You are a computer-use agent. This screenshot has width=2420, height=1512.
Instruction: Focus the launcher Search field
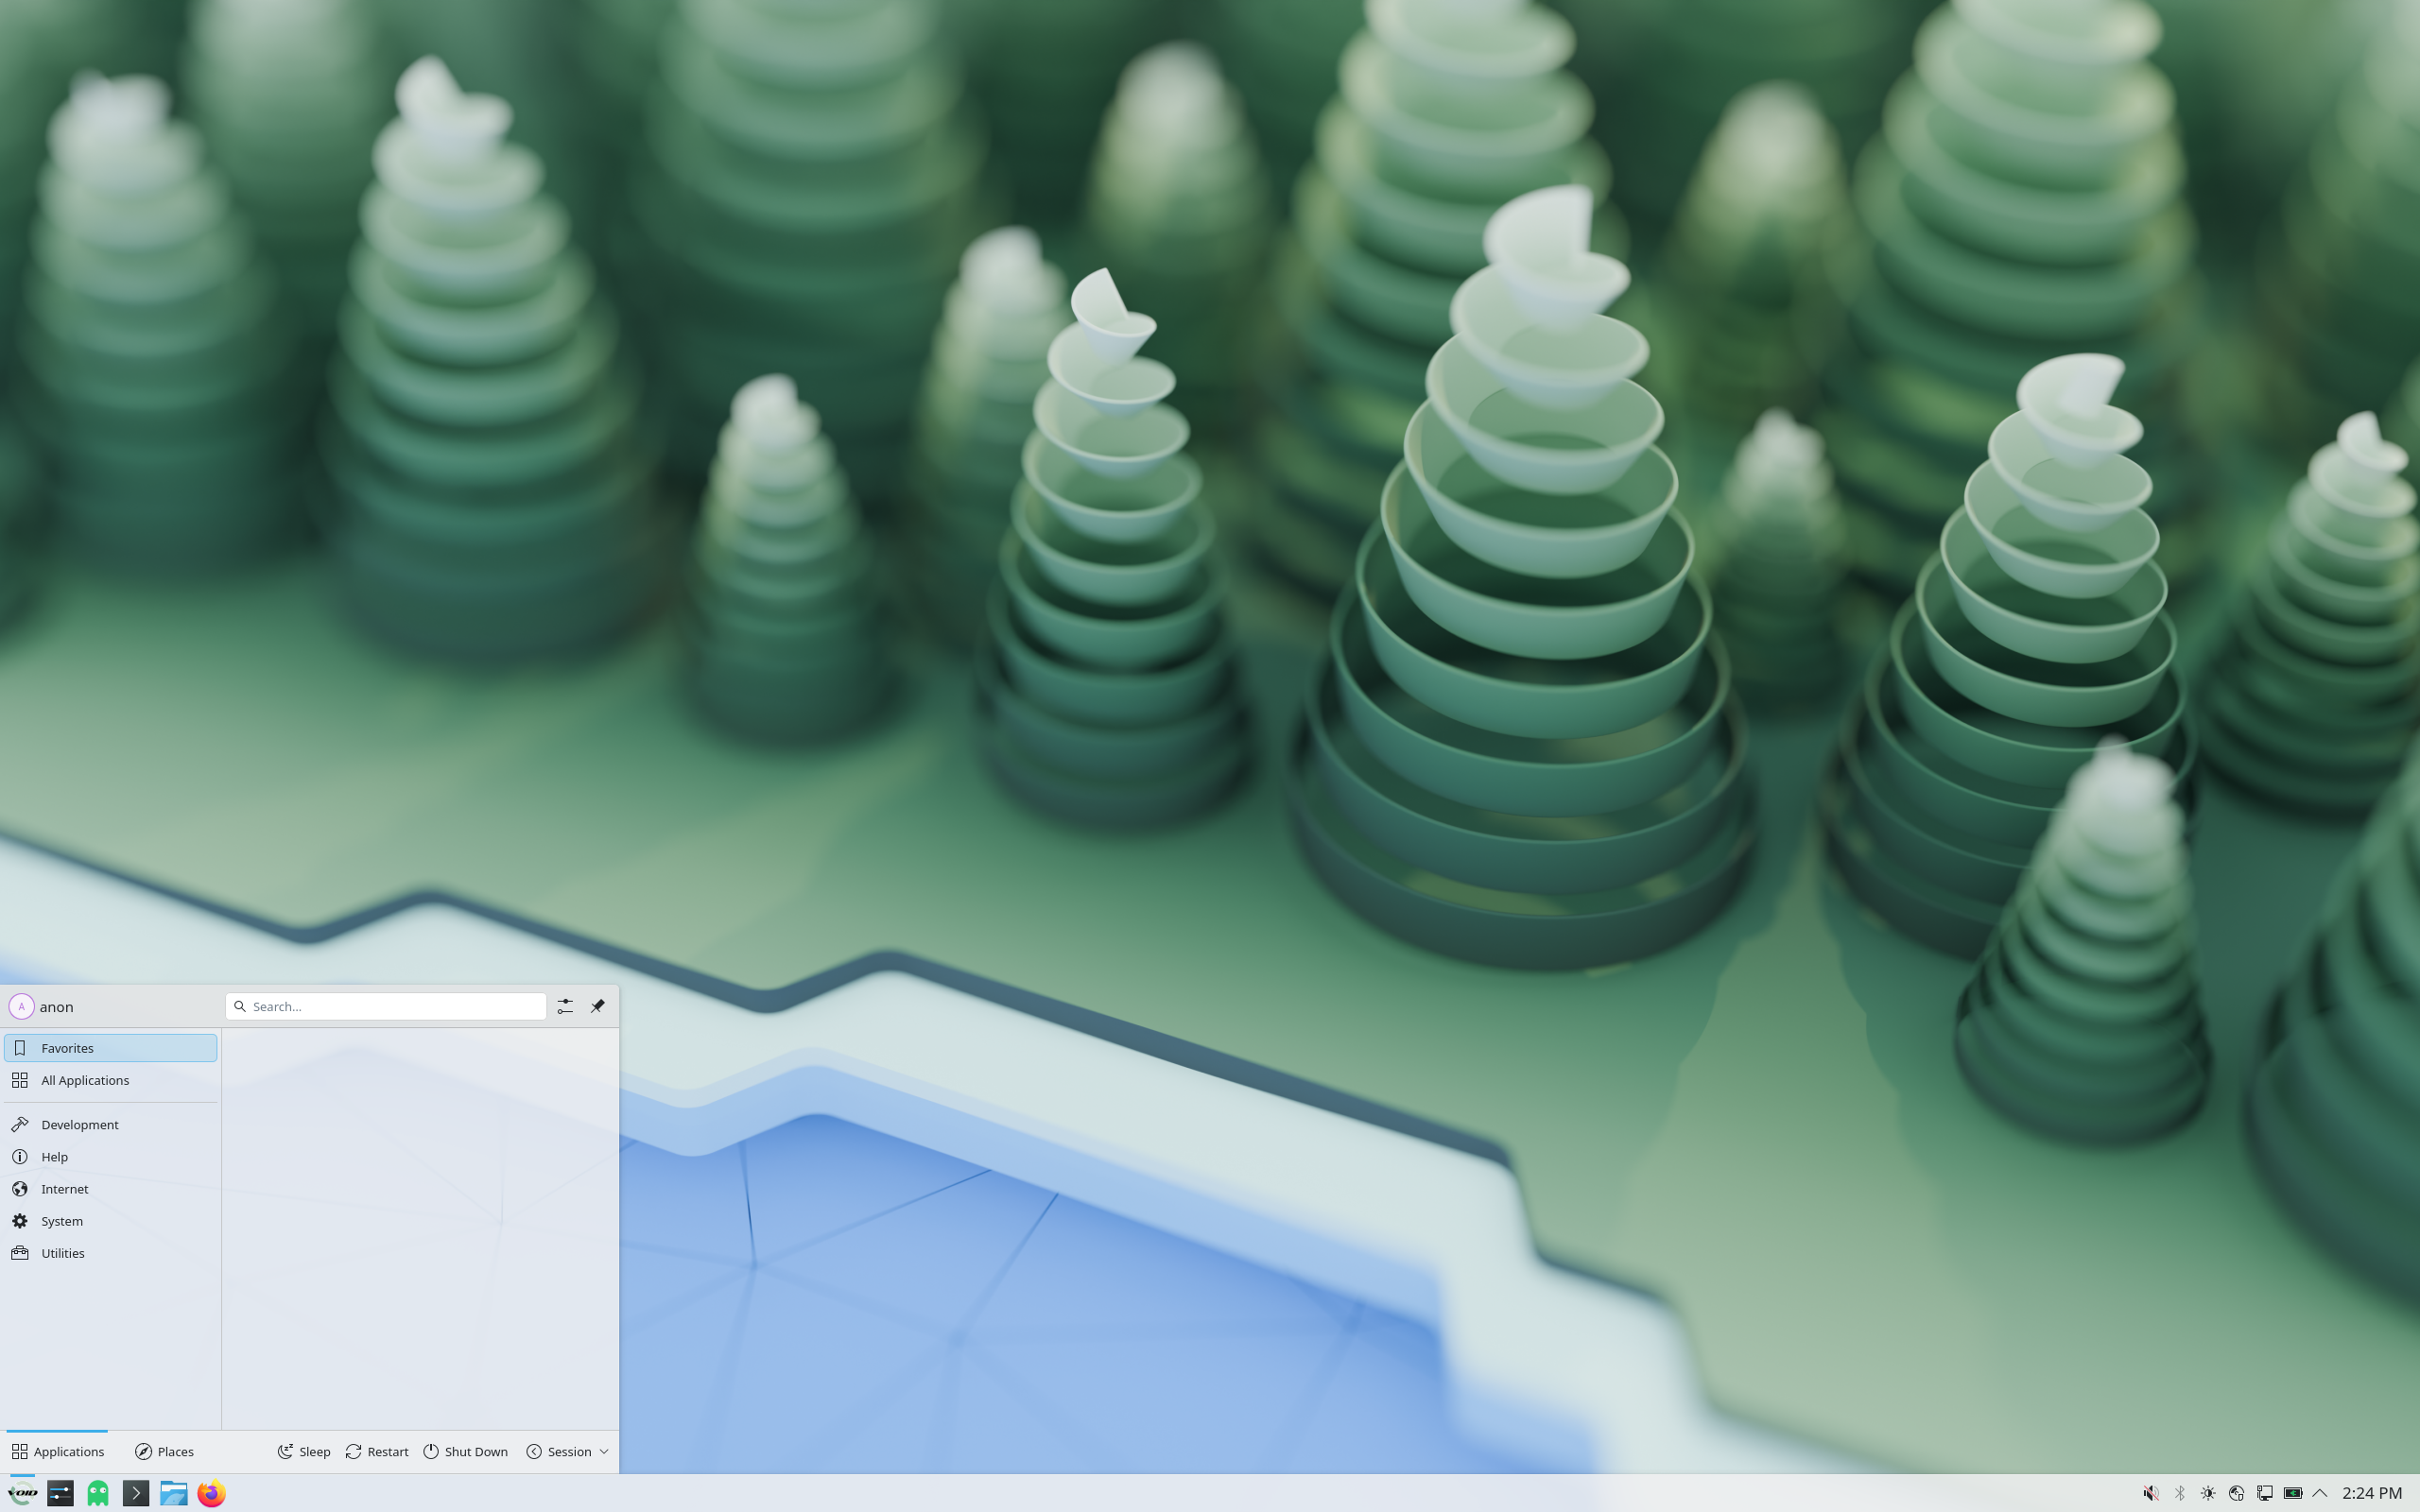[x=386, y=1006]
